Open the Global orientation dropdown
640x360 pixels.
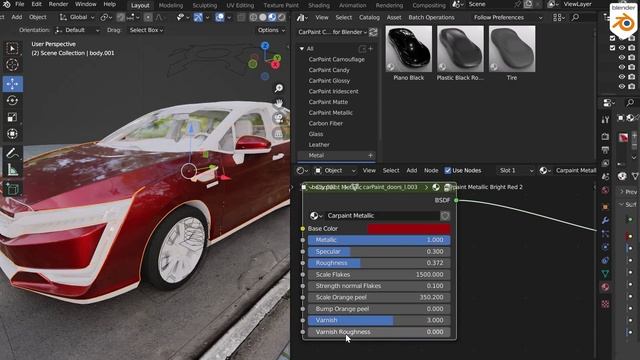point(77,18)
